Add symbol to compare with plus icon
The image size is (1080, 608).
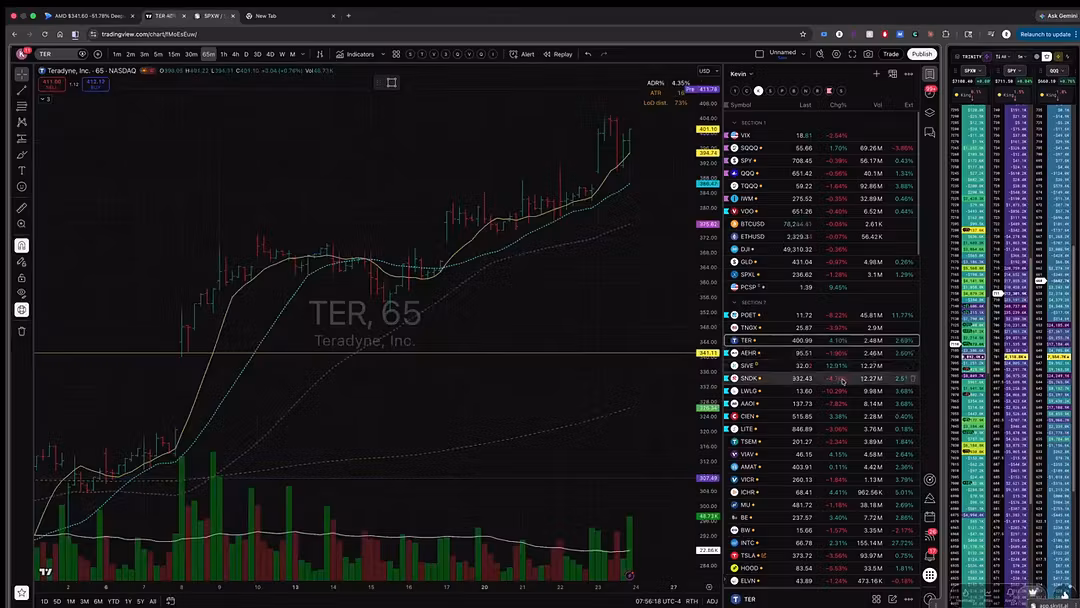point(97,54)
